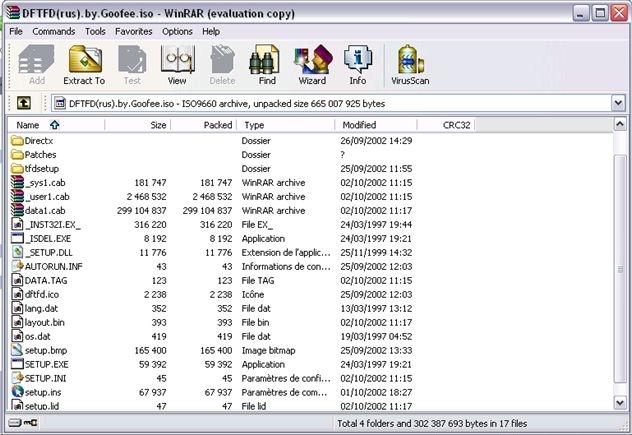Click the SETUP.EXE application icon
Viewport: 632px width, 435px height.
coord(17,364)
